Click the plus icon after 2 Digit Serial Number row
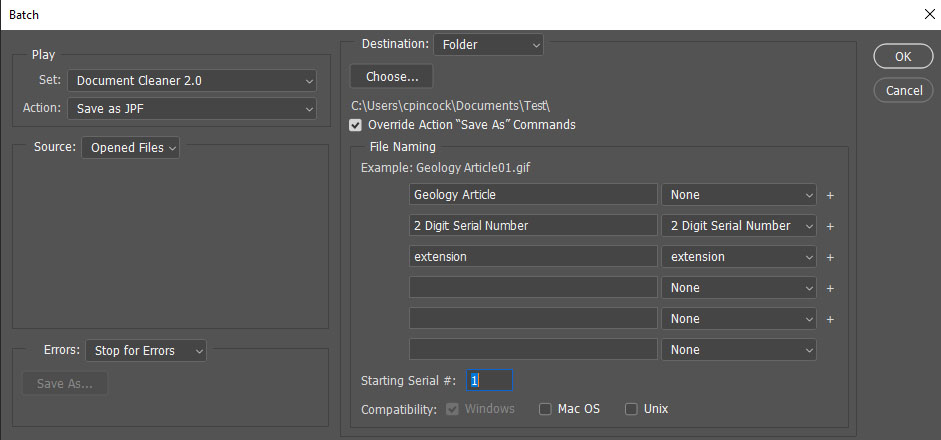The width and height of the screenshot is (941, 440). click(830, 226)
